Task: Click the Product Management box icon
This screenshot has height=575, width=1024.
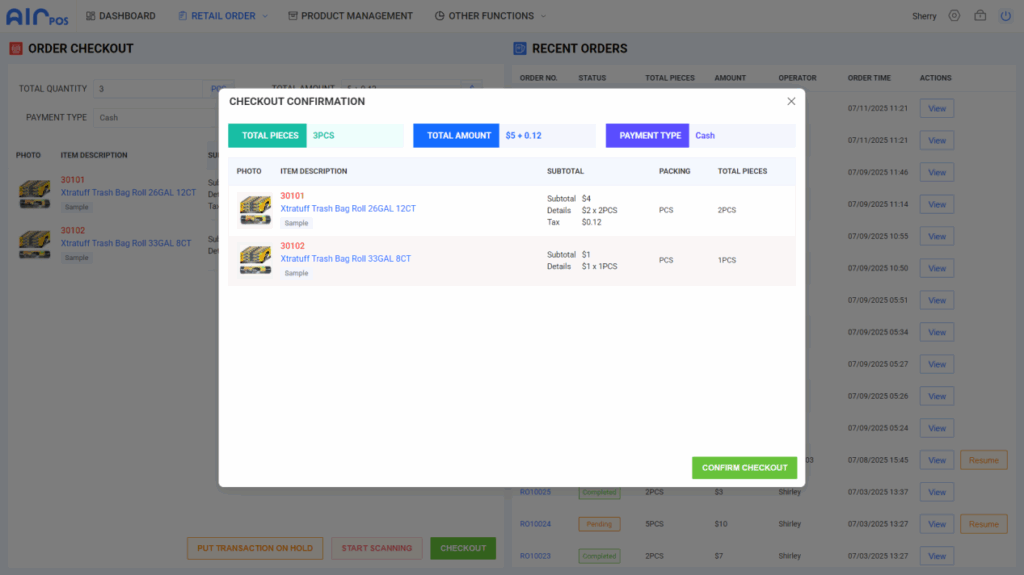Action: click(293, 16)
